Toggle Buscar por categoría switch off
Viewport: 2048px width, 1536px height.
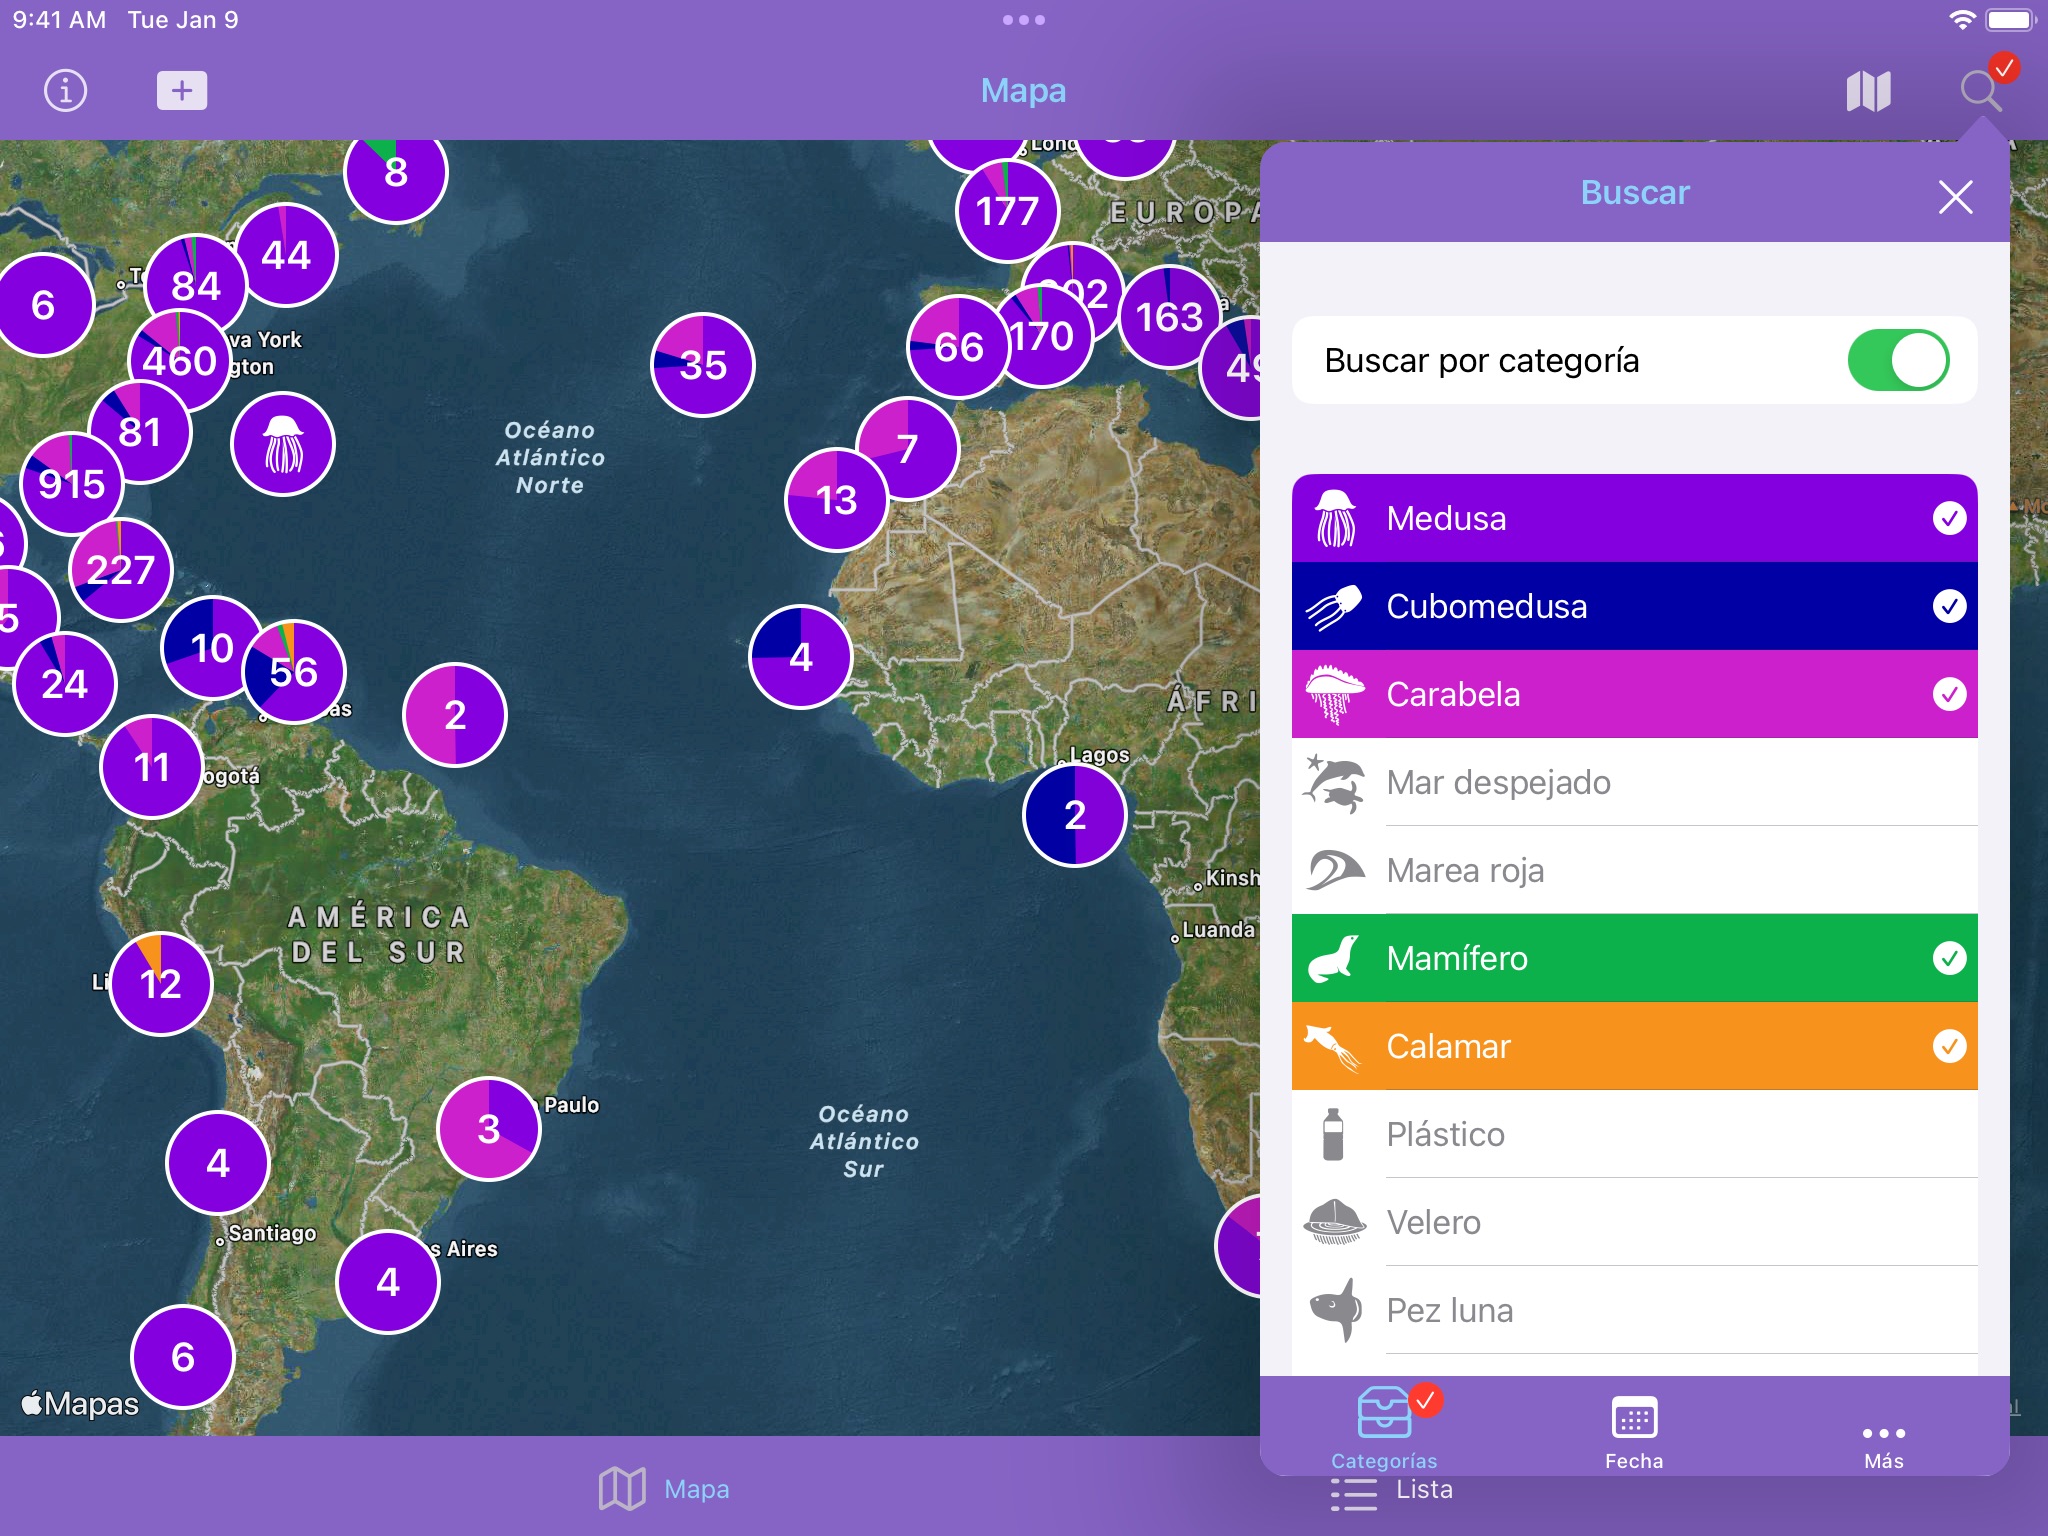[x=1897, y=360]
